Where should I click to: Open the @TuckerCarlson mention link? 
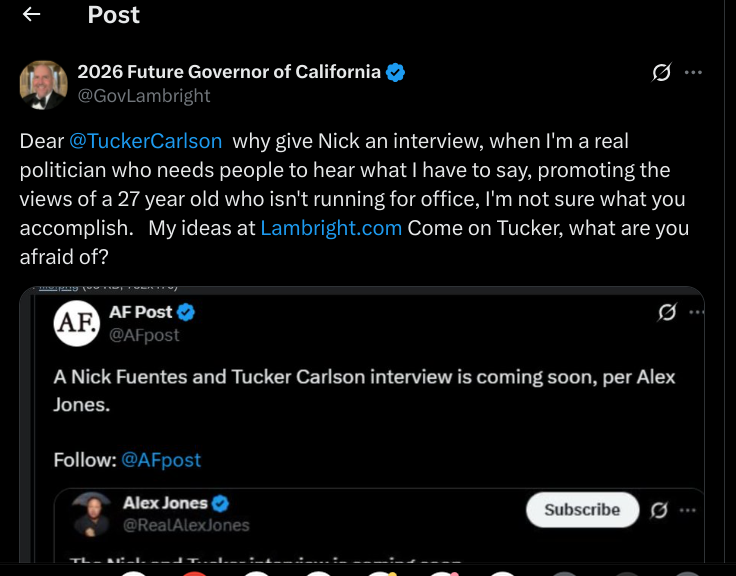coord(146,141)
